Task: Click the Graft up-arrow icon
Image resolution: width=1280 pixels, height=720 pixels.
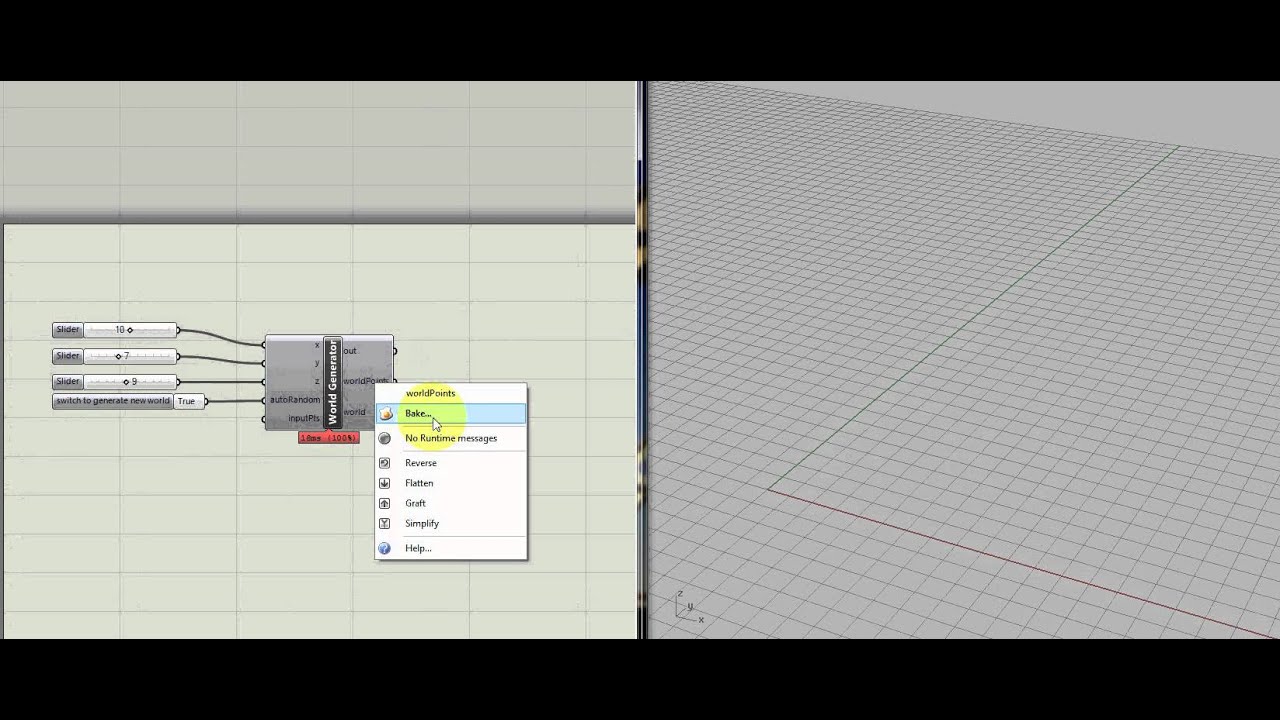Action: 385,503
